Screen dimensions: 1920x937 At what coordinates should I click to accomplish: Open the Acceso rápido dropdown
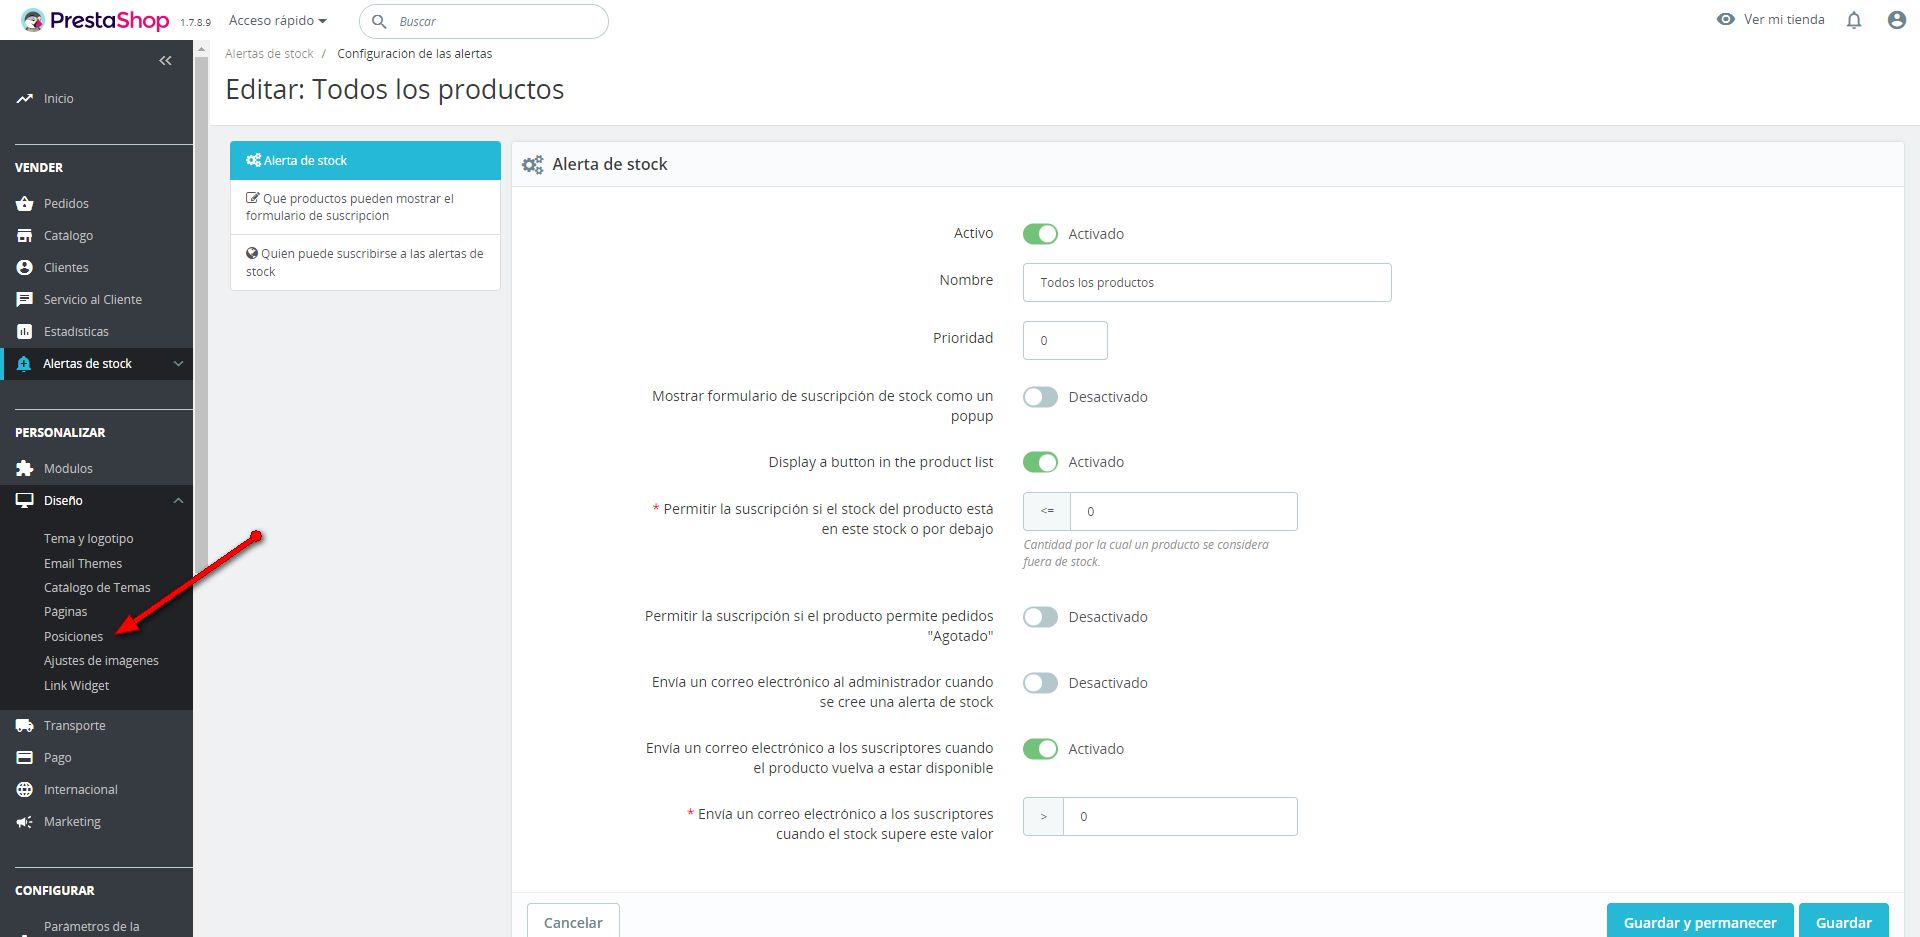coord(277,20)
